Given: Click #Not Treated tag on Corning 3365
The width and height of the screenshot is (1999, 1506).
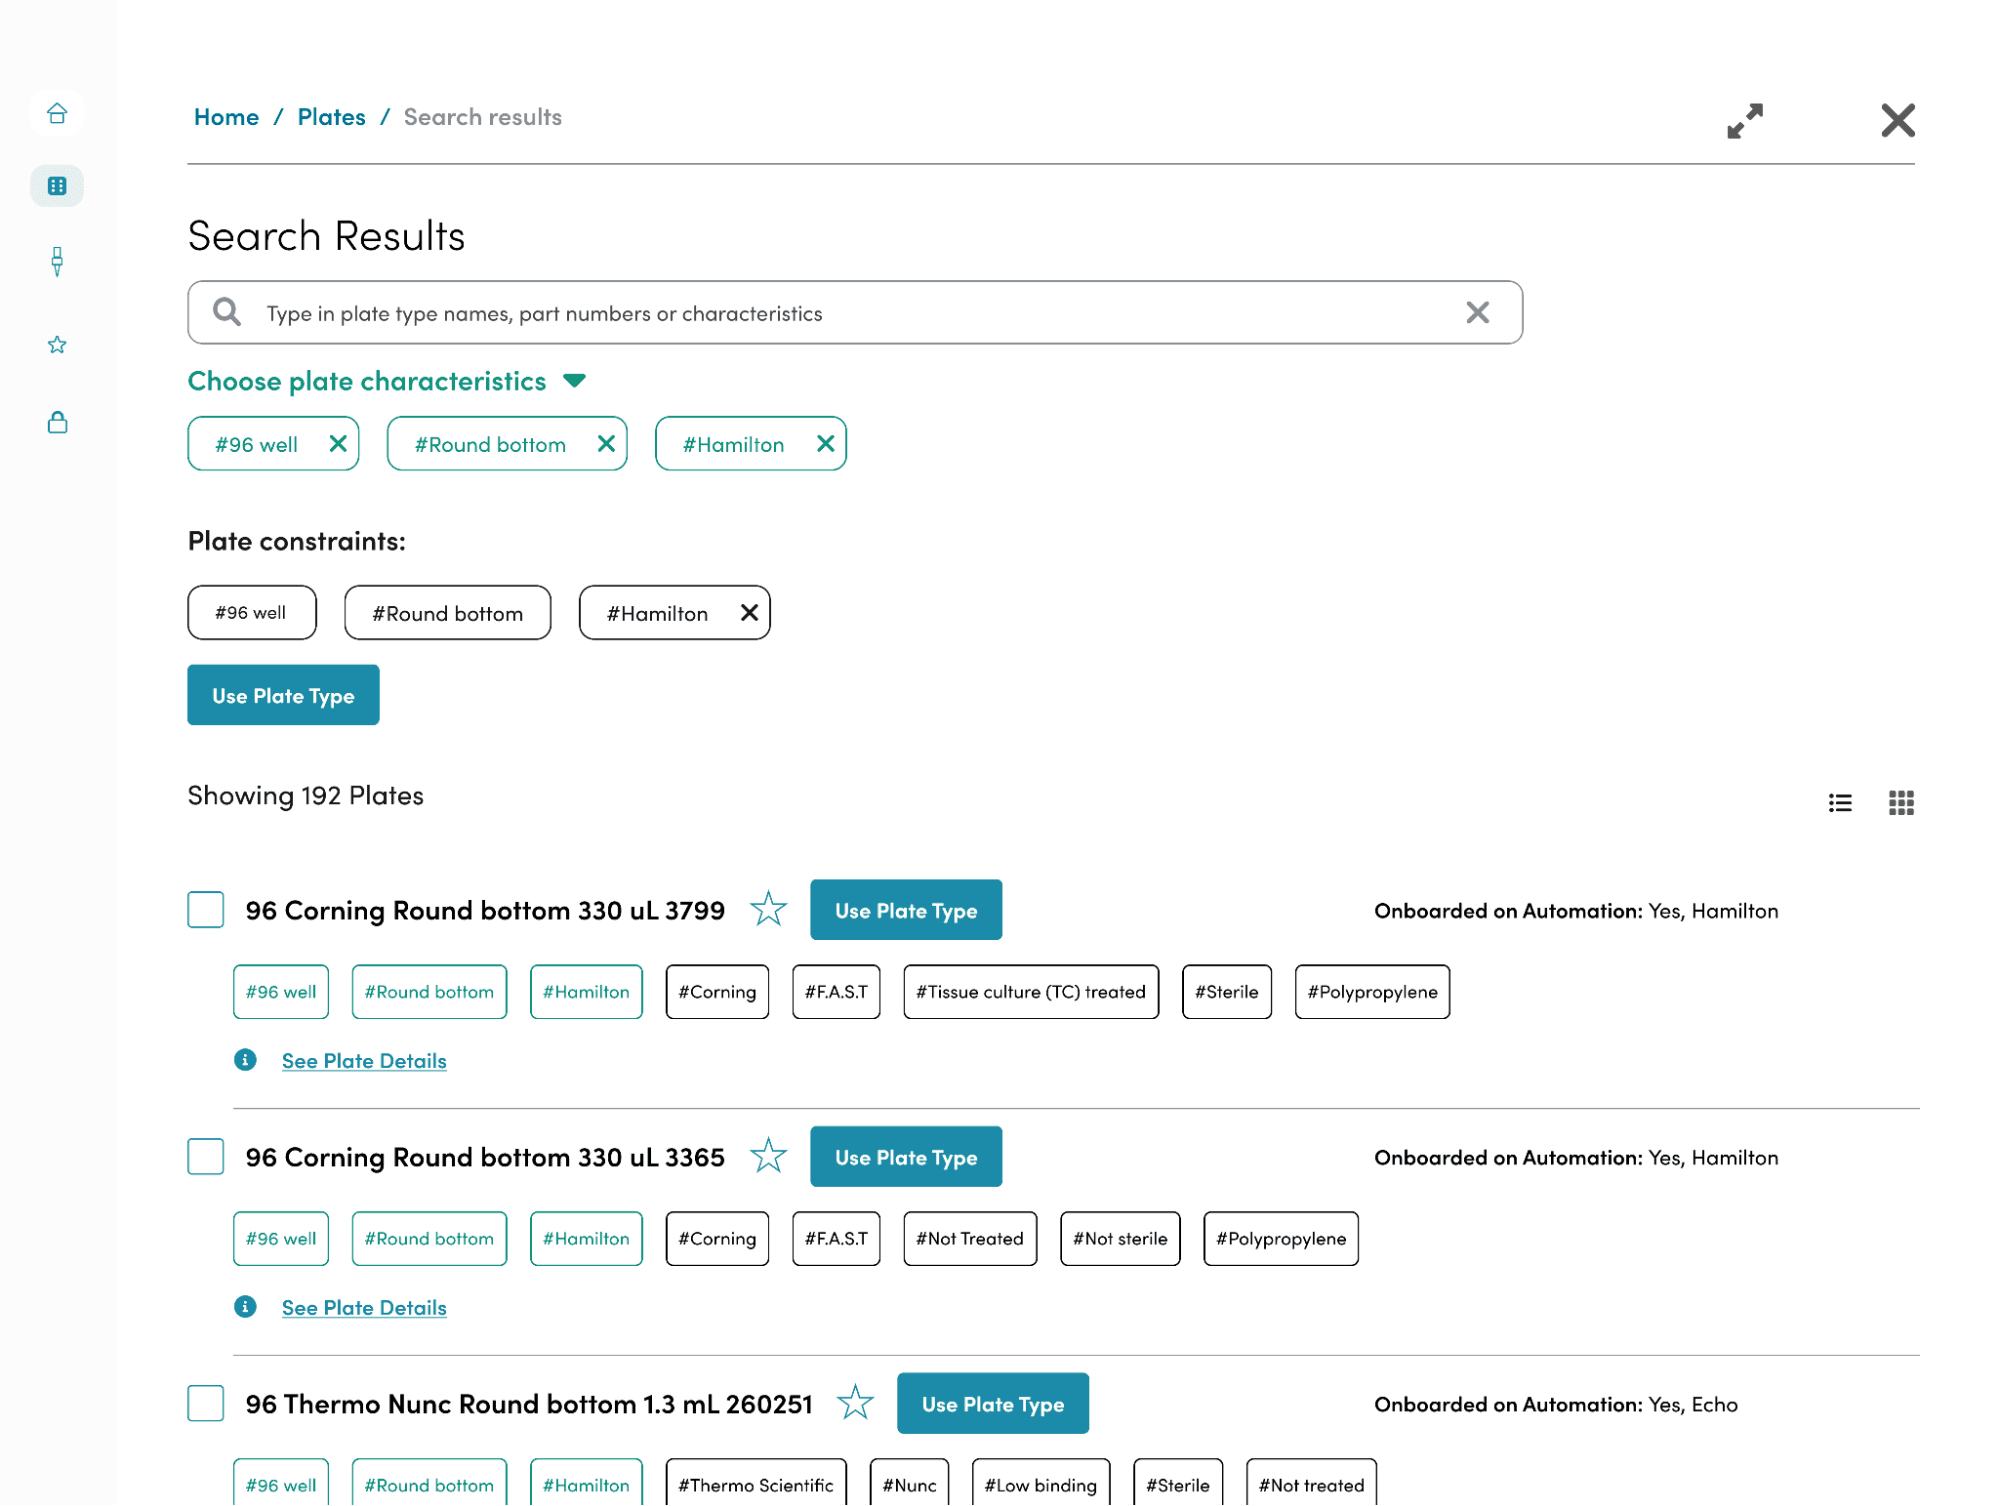Looking at the screenshot, I should pos(970,1239).
